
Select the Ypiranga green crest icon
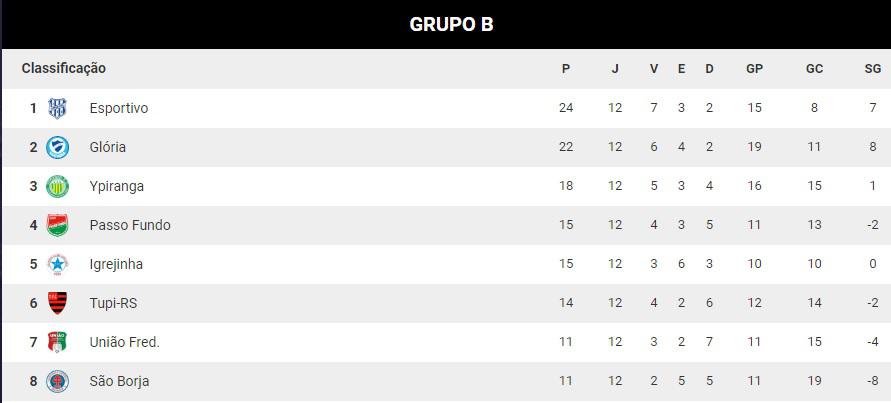(57, 186)
